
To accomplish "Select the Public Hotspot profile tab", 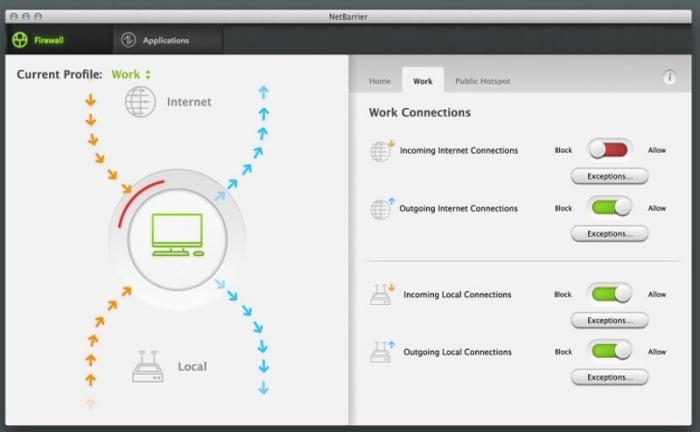I will tap(483, 81).
